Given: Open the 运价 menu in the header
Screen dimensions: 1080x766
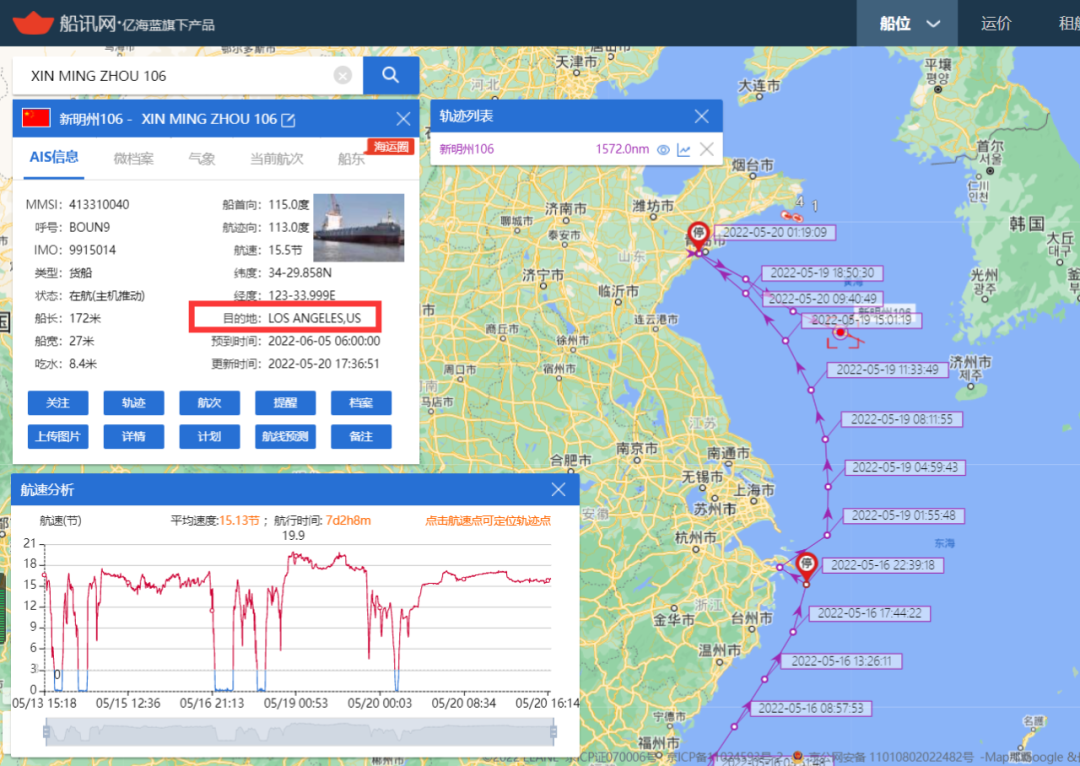Looking at the screenshot, I should pos(996,24).
